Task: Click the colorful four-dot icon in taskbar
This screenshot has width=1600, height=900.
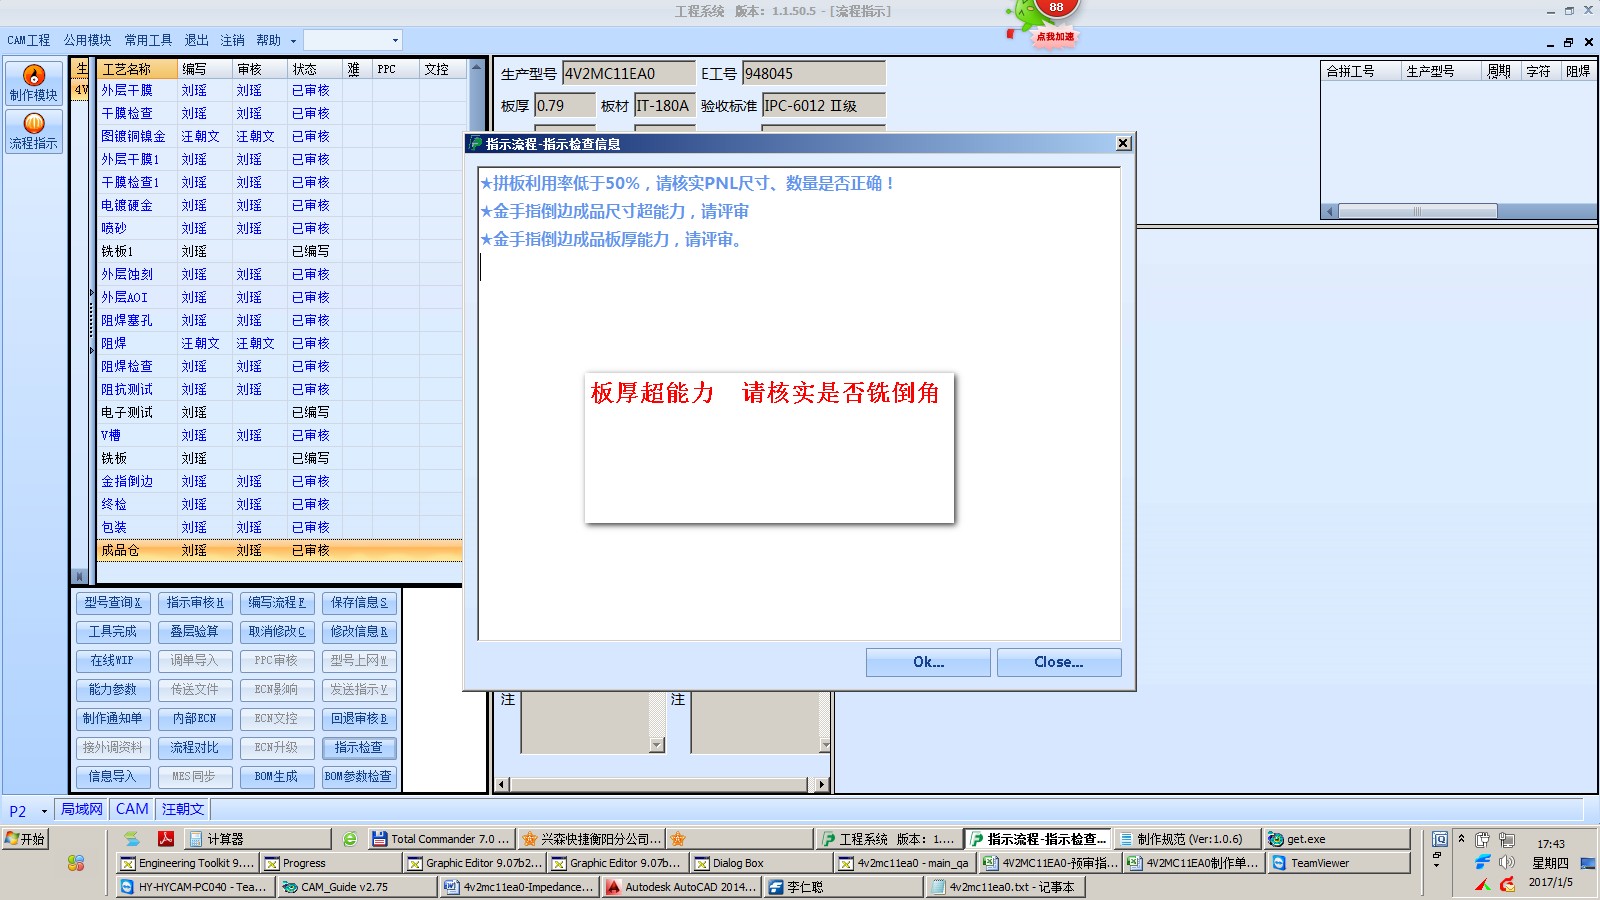Action: [76, 863]
